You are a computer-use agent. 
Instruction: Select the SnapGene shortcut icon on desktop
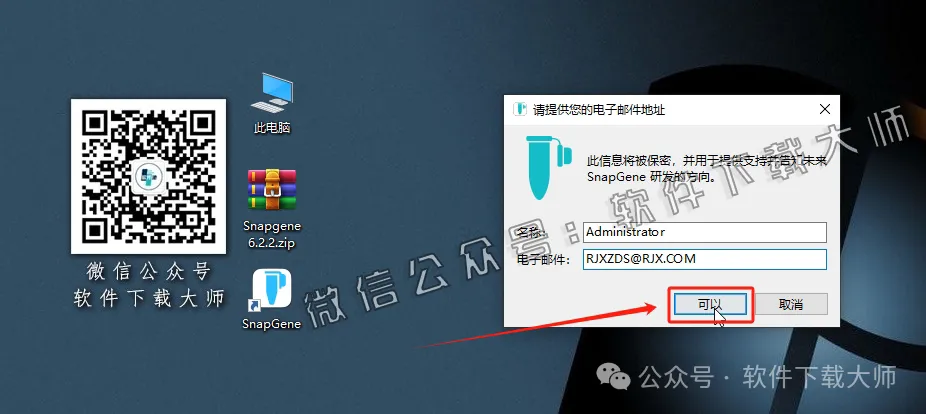tap(272, 289)
